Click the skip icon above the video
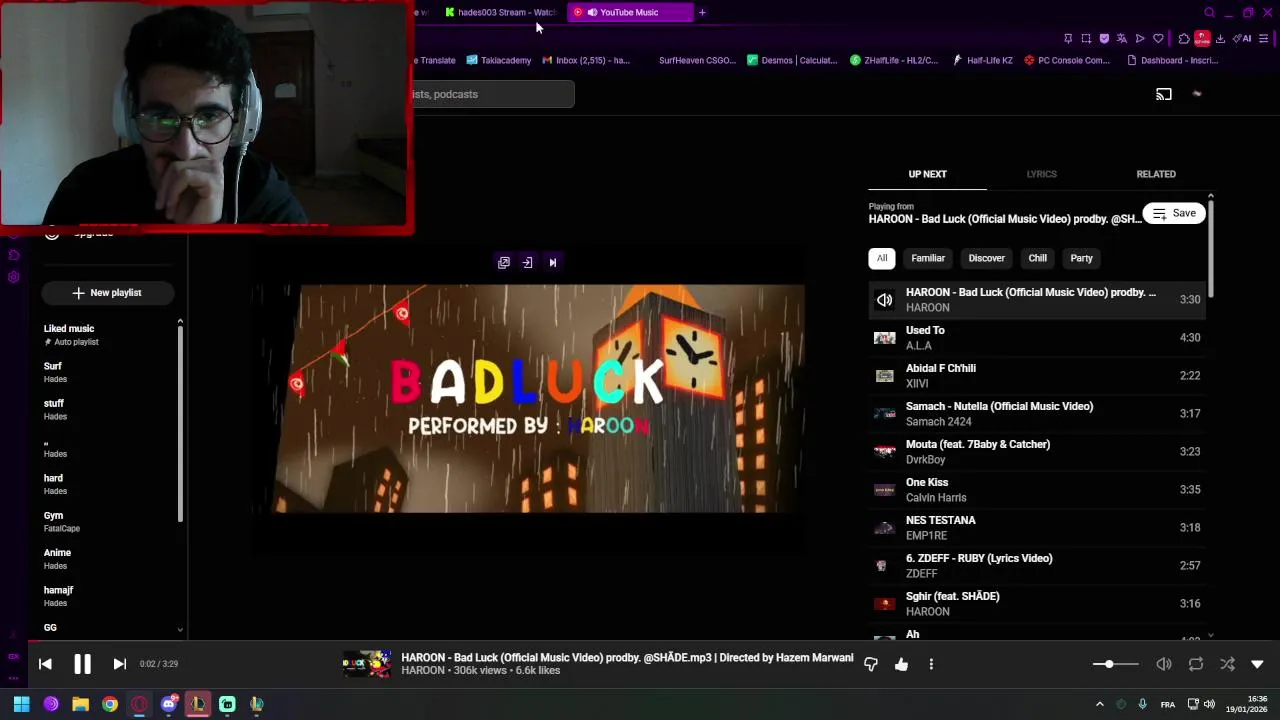The height and width of the screenshot is (720, 1280). (552, 262)
